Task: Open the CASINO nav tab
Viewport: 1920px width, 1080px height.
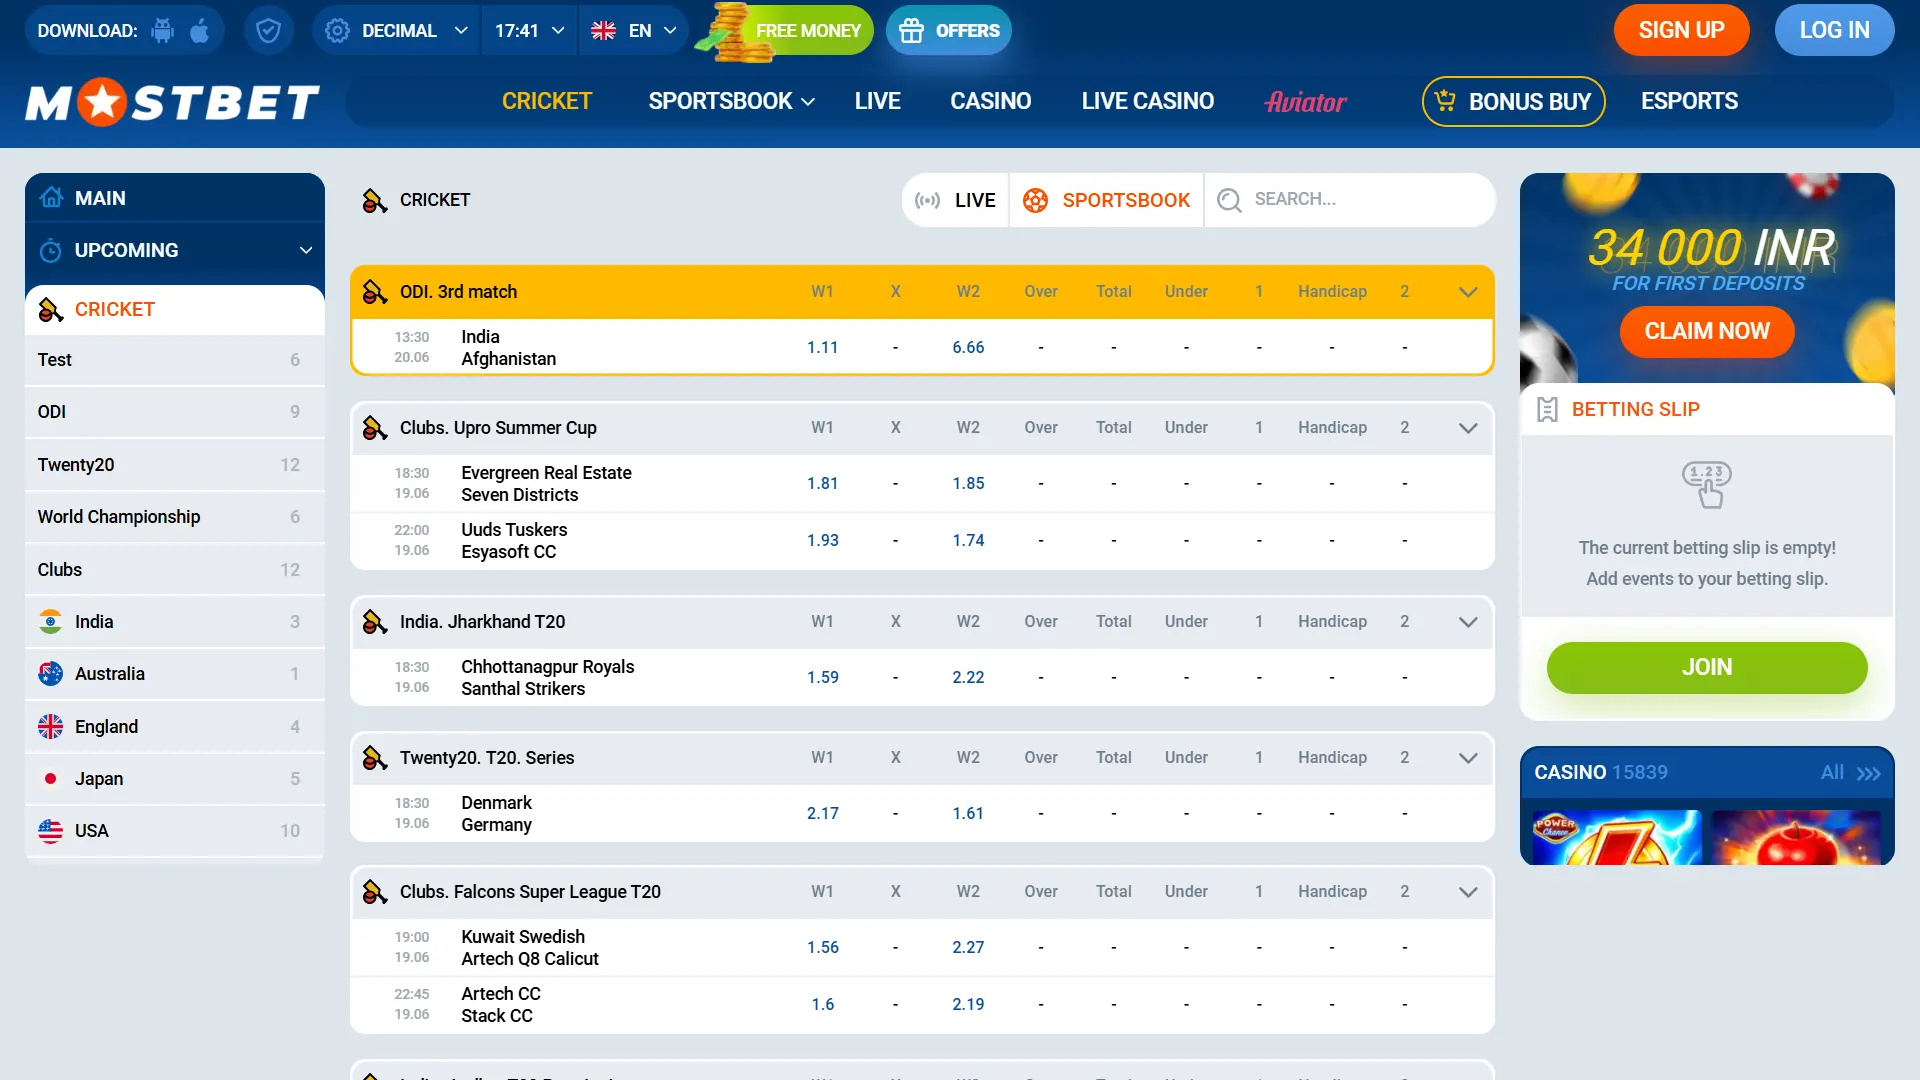Action: click(x=990, y=101)
